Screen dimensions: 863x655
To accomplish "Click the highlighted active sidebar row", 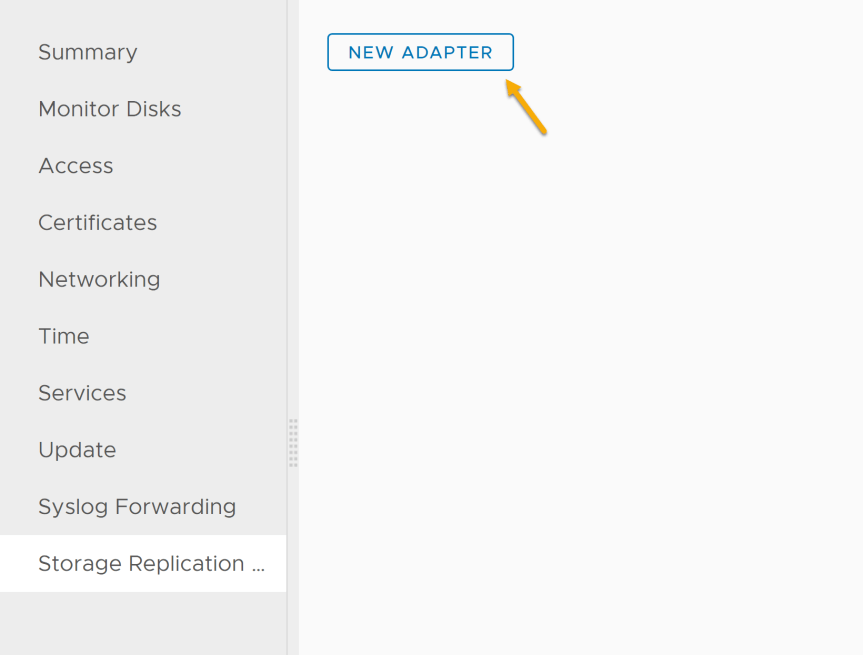I will (143, 564).
